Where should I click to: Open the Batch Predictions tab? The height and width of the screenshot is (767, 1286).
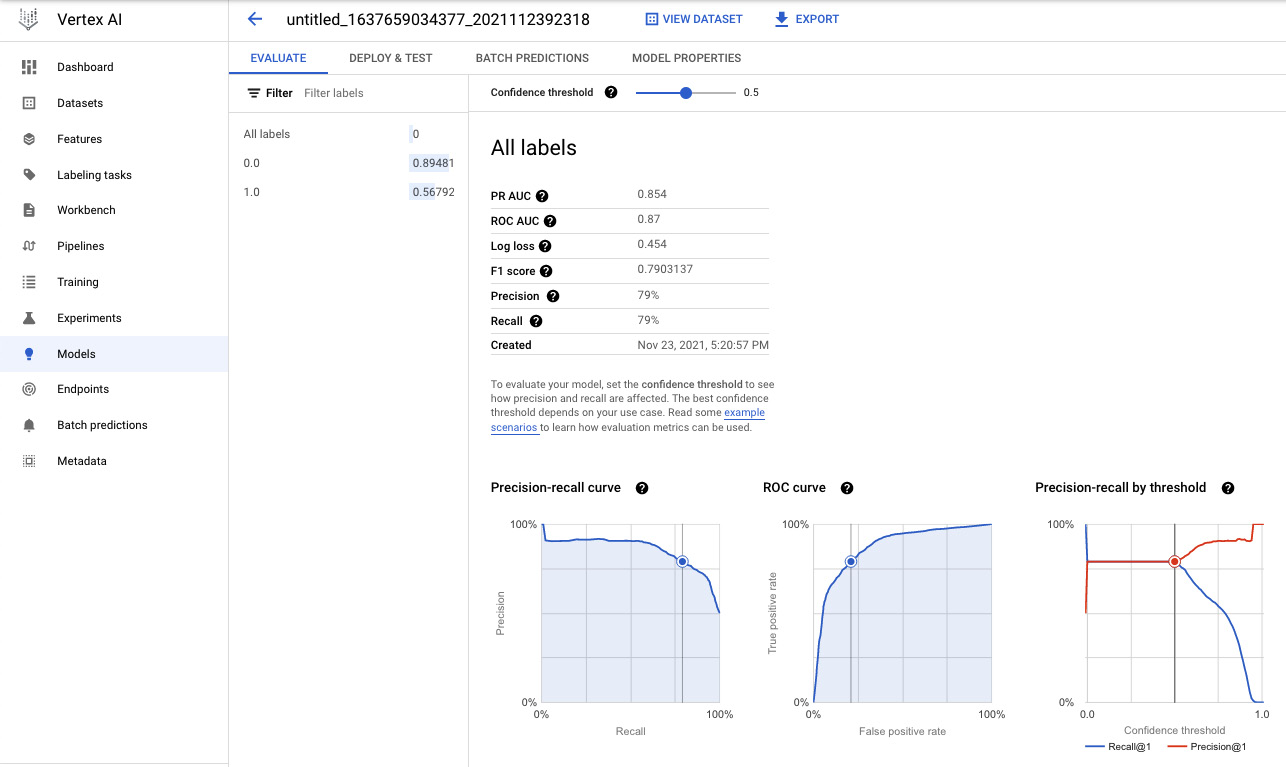click(x=532, y=58)
